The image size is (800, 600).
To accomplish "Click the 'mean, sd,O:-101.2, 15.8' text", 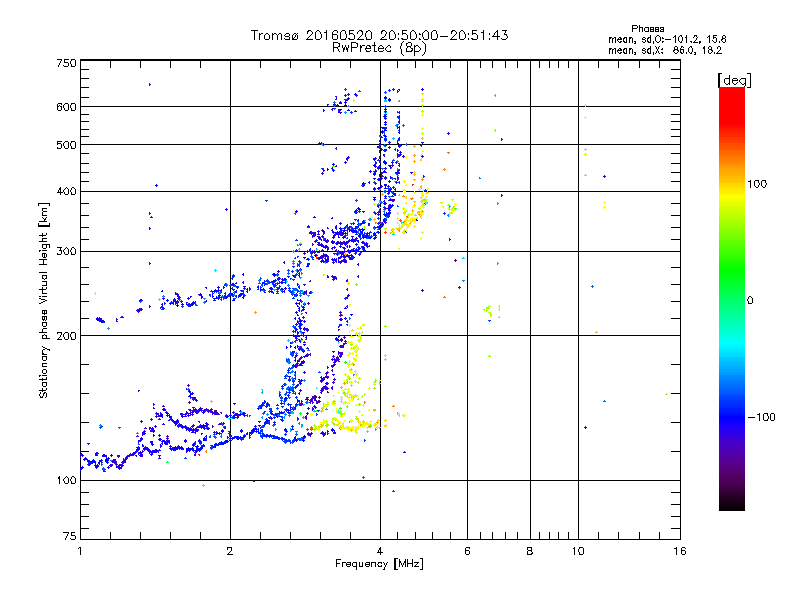I will point(667,39).
